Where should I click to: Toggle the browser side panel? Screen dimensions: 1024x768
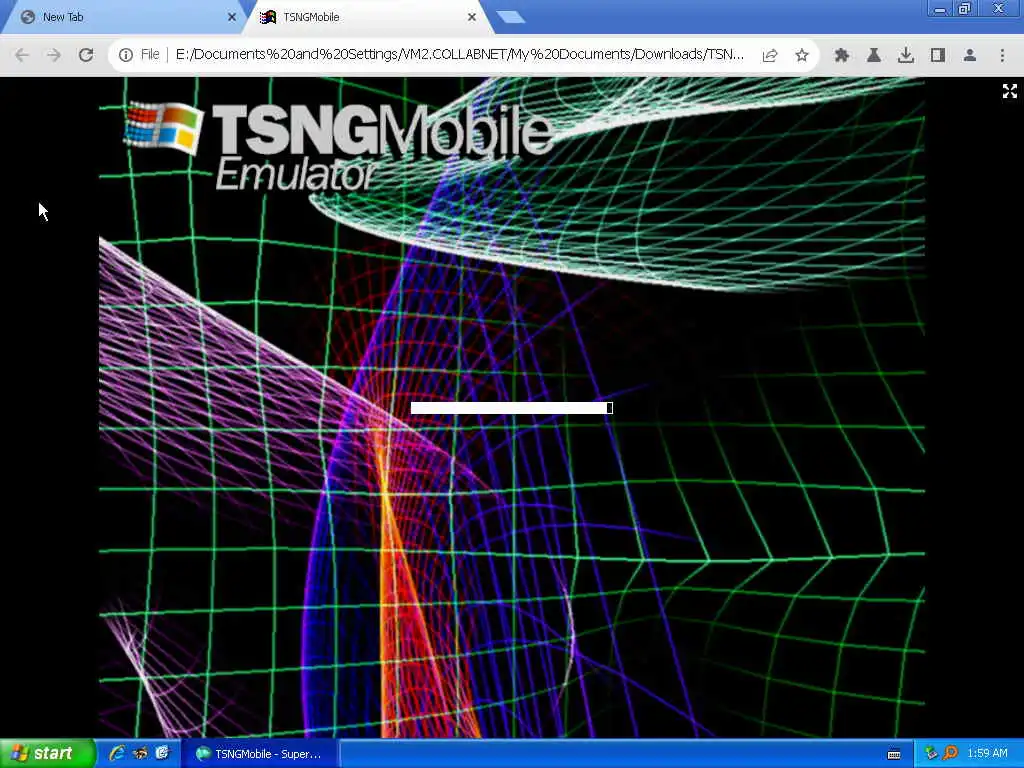click(x=938, y=56)
